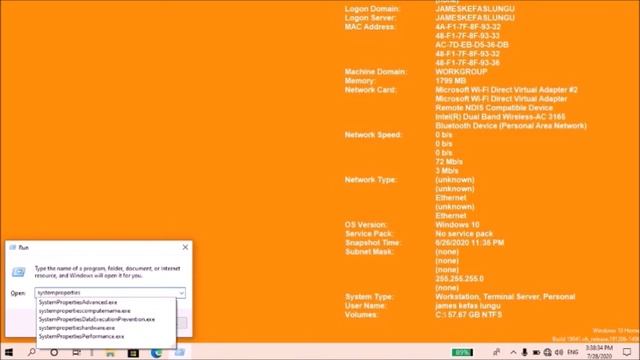Expand the Run dialog Open dropdown arrow
Screen dimensions: 640x360
coord(181,293)
